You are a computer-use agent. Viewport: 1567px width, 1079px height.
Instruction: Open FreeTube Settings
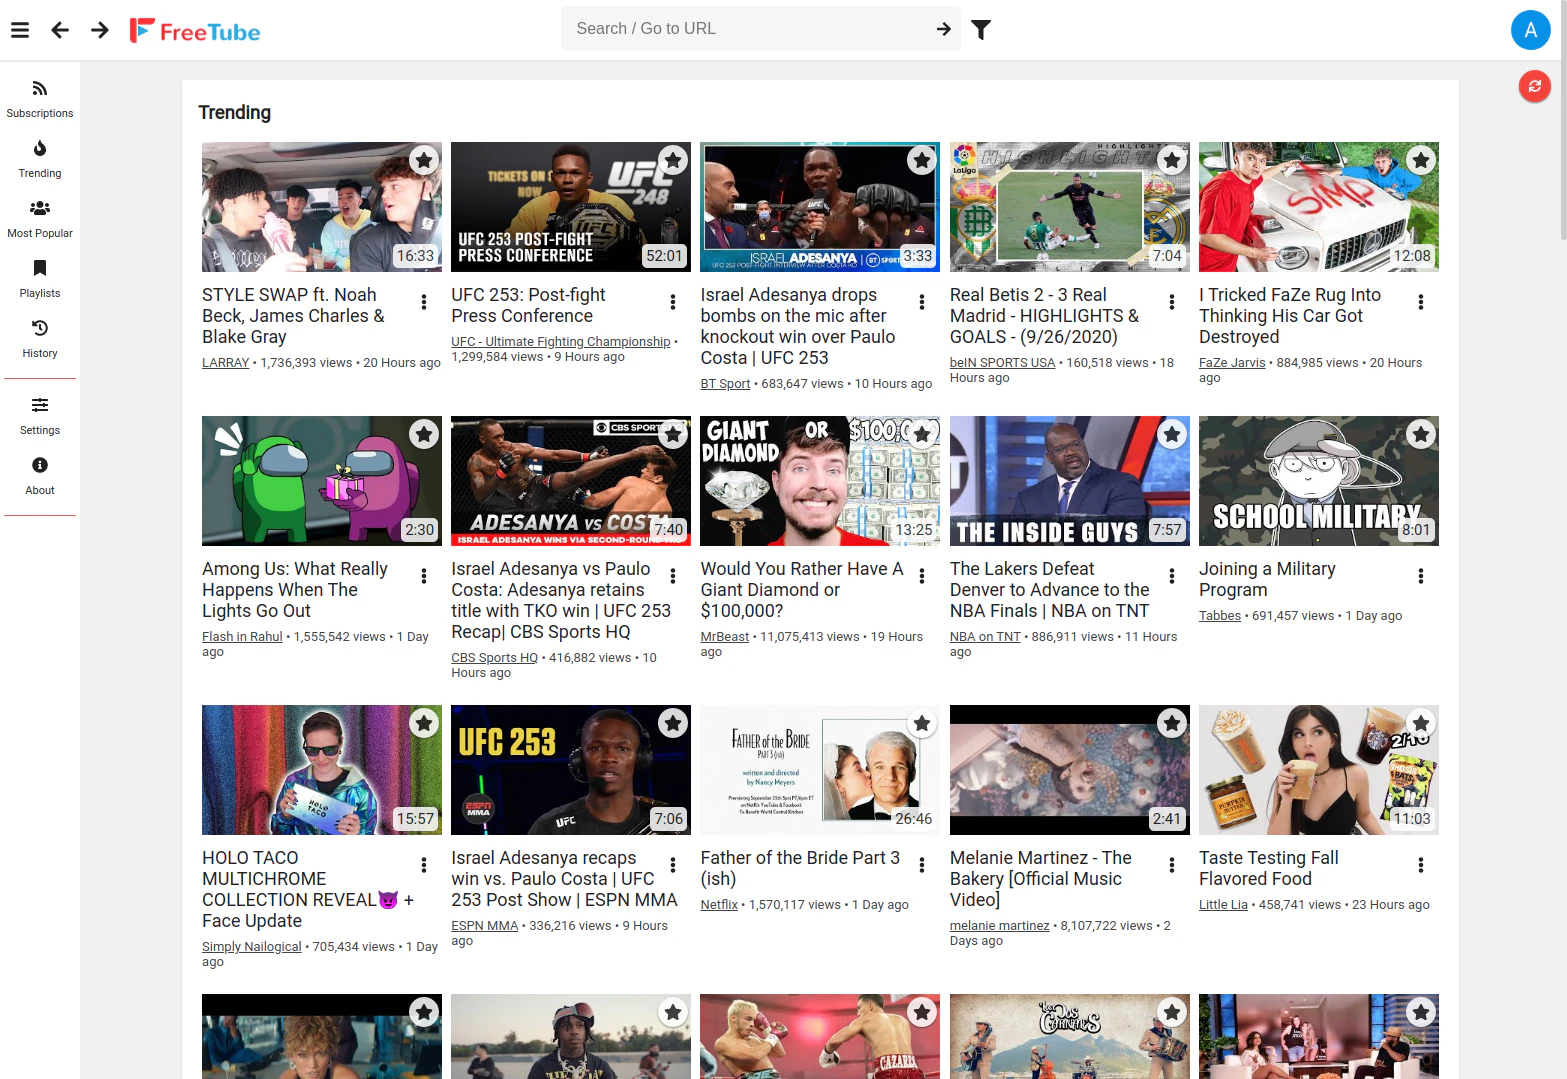[x=39, y=415]
